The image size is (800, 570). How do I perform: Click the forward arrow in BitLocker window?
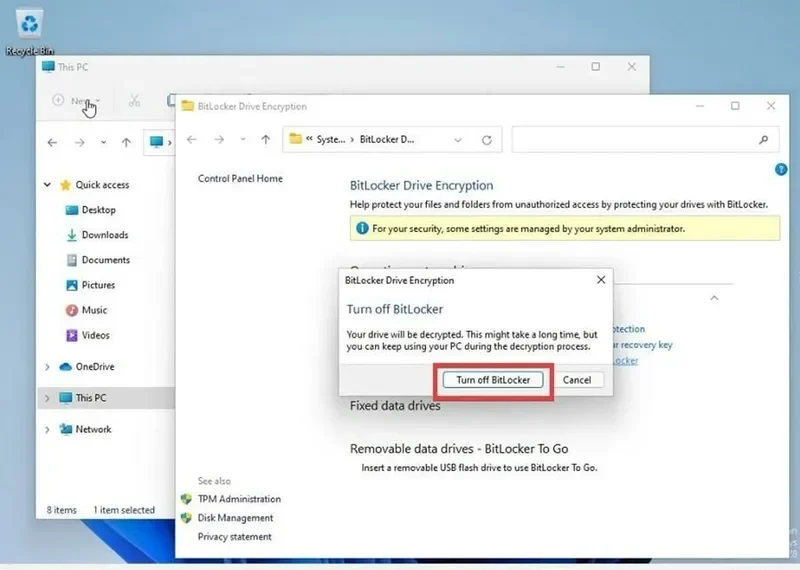219,139
